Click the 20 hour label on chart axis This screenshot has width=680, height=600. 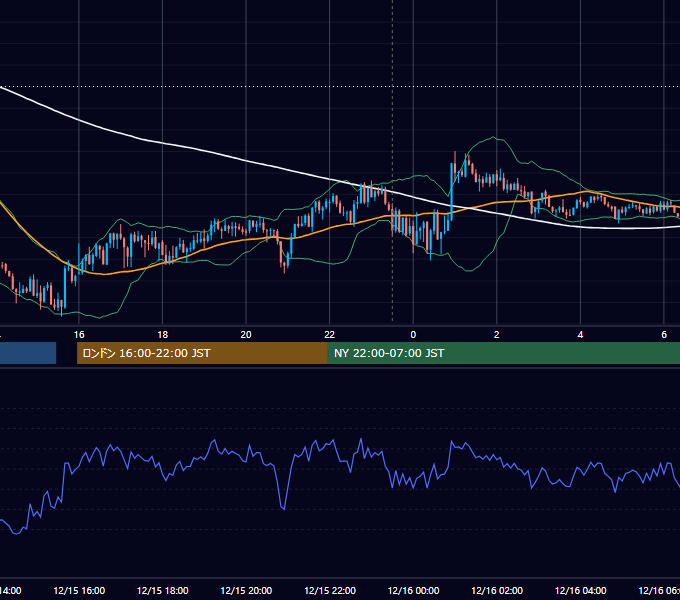pyautogui.click(x=246, y=335)
